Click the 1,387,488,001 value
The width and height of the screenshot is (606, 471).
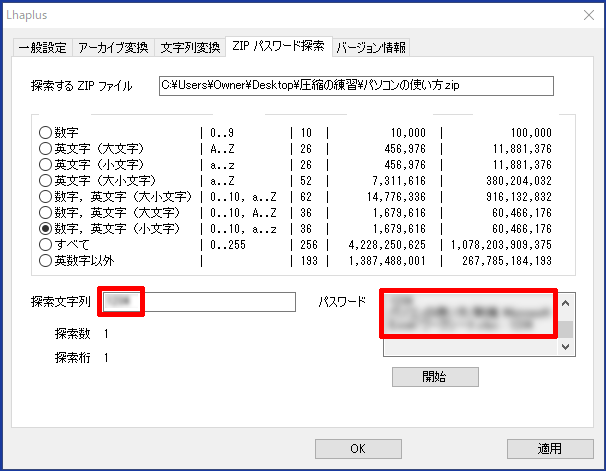pyautogui.click(x=387, y=261)
